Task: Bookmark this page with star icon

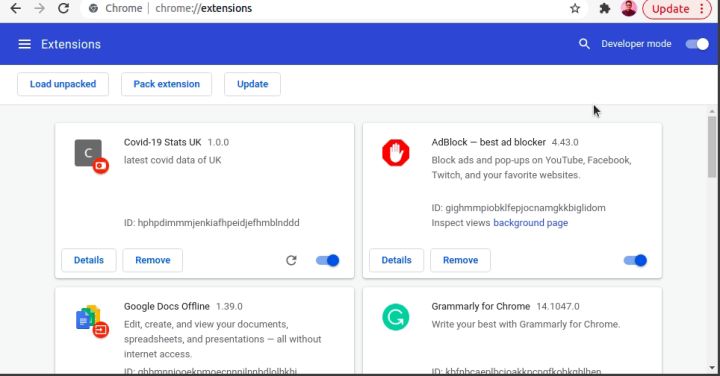Action: [x=575, y=8]
